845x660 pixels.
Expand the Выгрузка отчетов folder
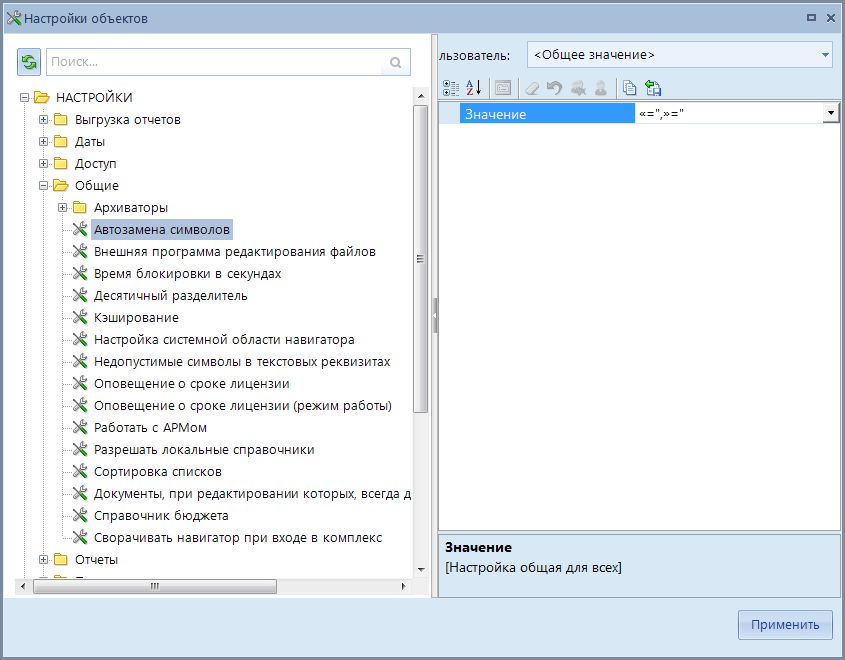(x=43, y=120)
